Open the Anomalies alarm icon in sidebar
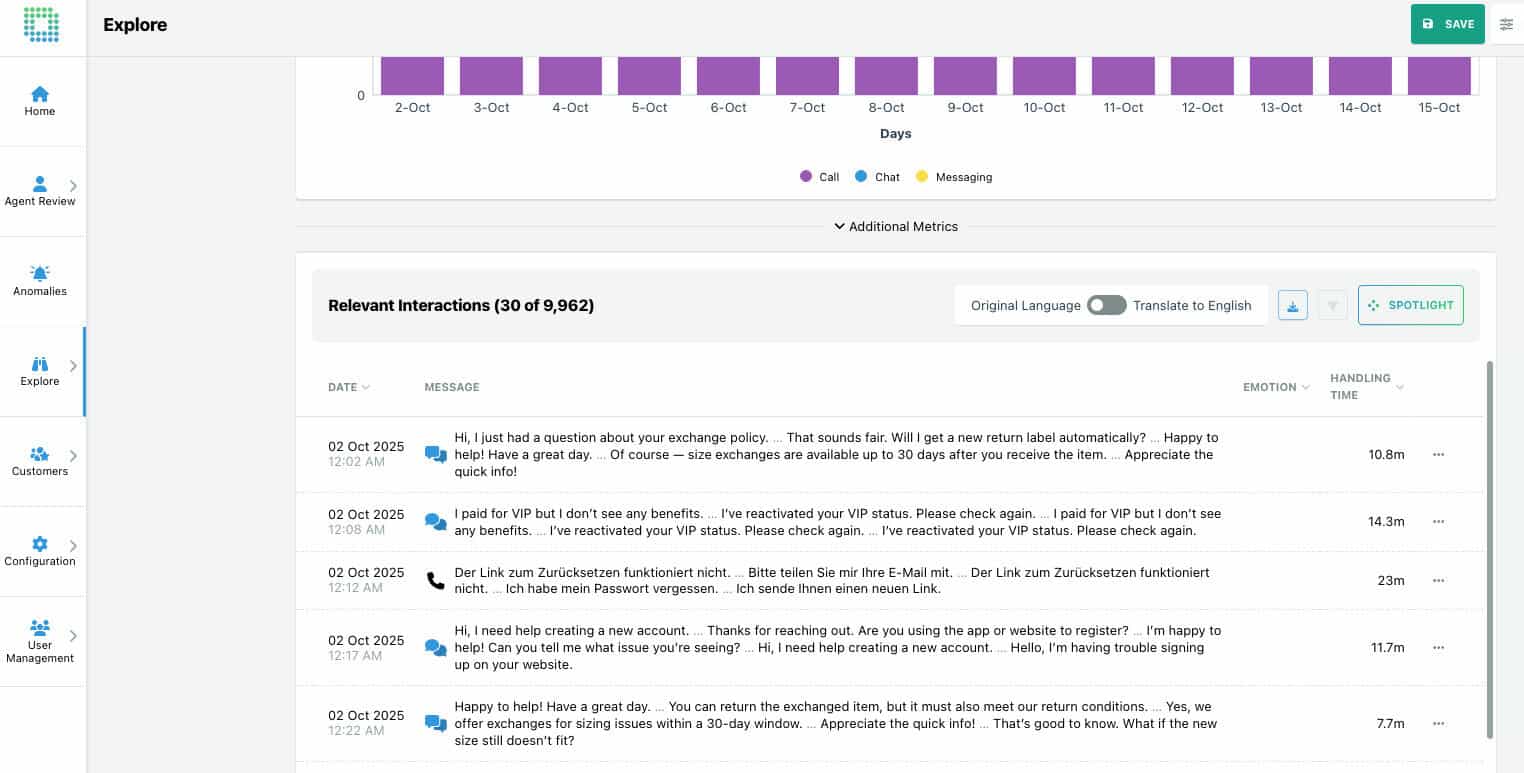 pos(40,274)
